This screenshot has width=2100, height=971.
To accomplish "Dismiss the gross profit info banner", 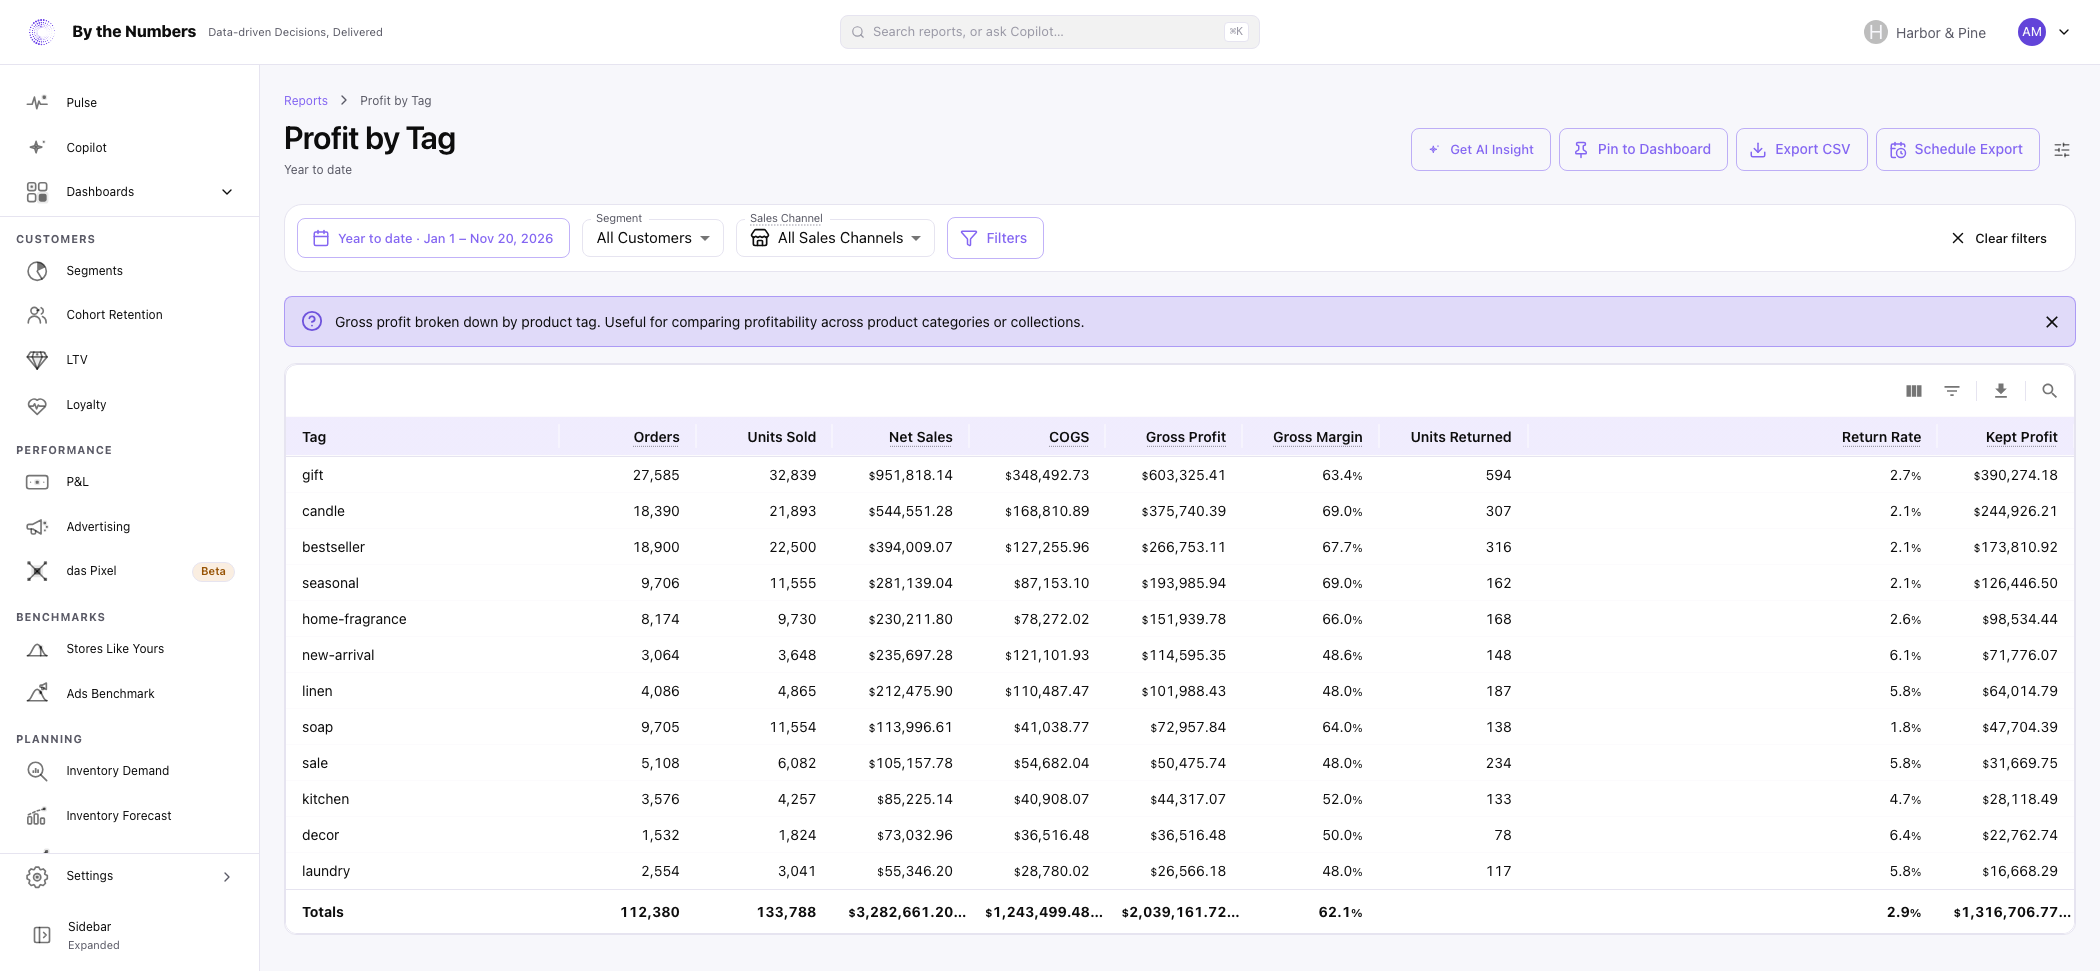I will (x=2052, y=322).
